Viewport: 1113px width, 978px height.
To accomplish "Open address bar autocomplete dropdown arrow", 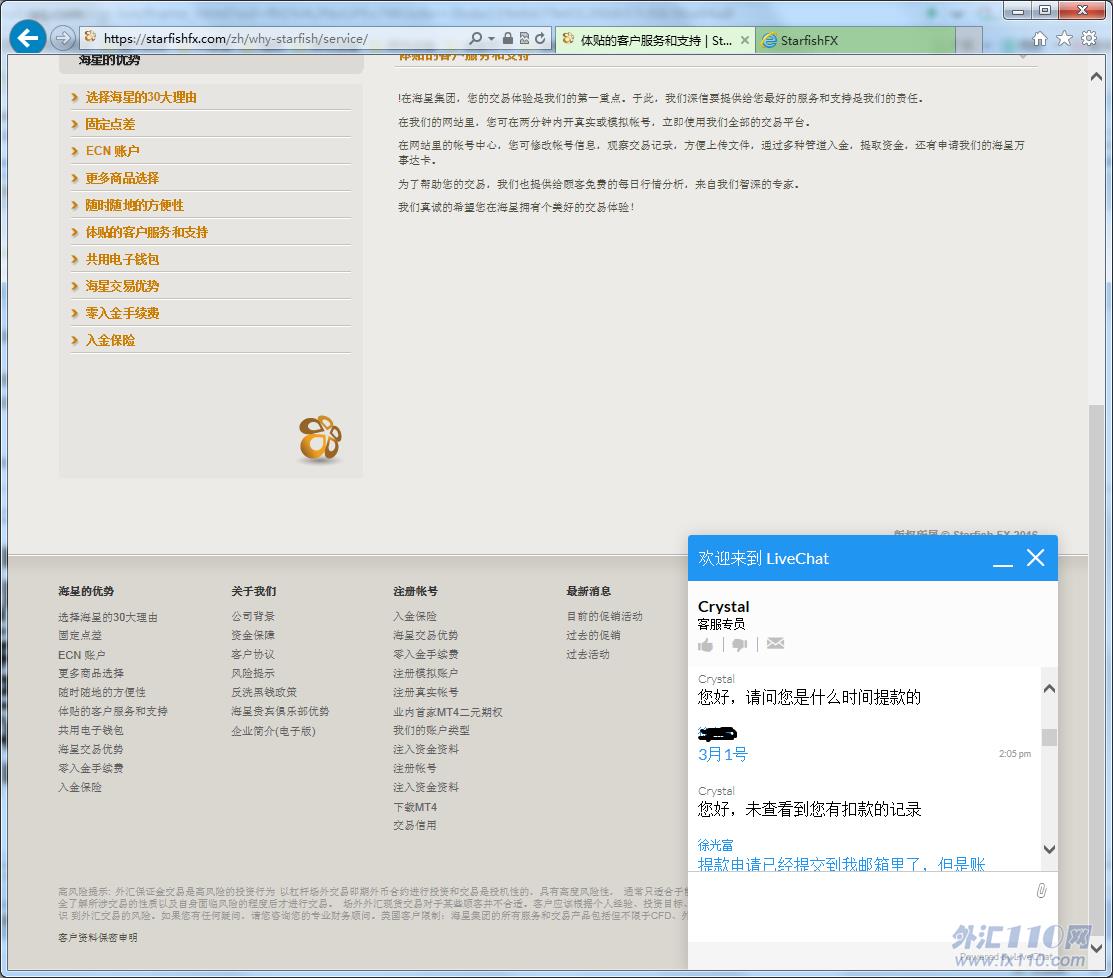I will click(491, 38).
